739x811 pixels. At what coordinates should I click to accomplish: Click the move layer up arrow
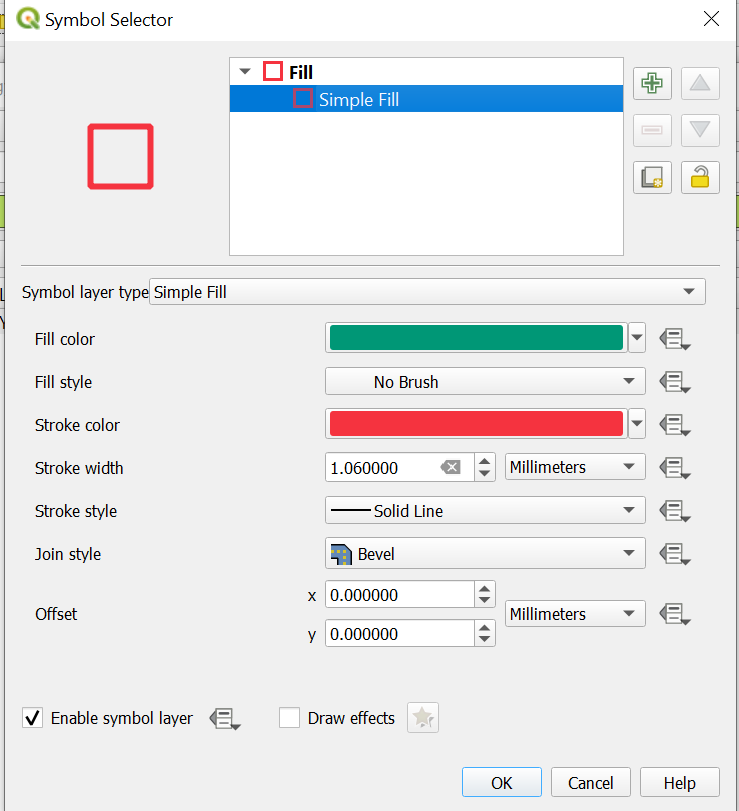(x=700, y=83)
